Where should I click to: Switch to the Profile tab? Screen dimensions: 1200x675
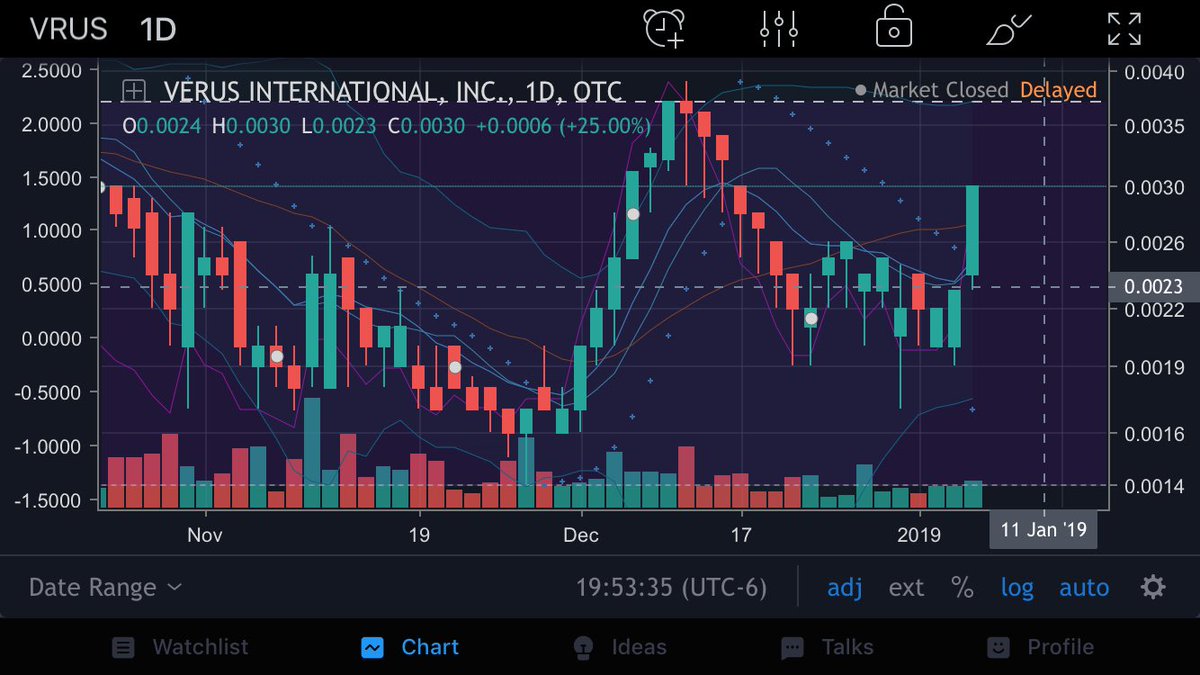click(1040, 647)
